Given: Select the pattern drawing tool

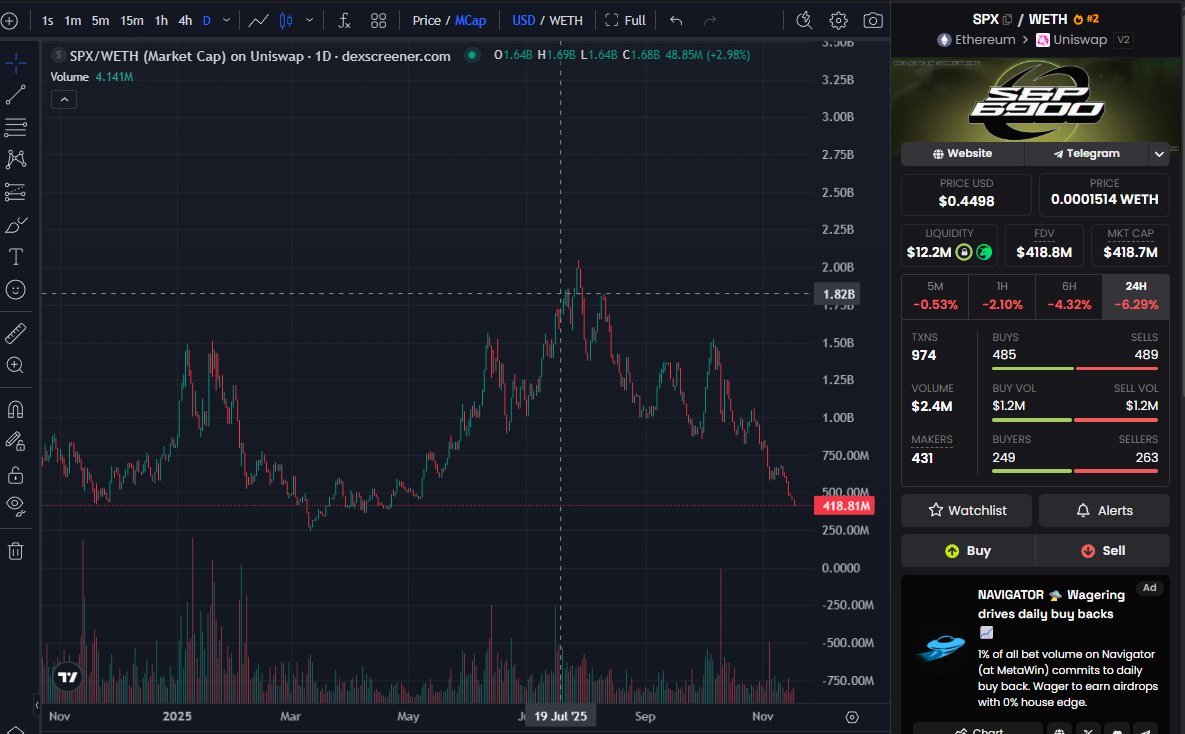Looking at the screenshot, I should coord(15,159).
